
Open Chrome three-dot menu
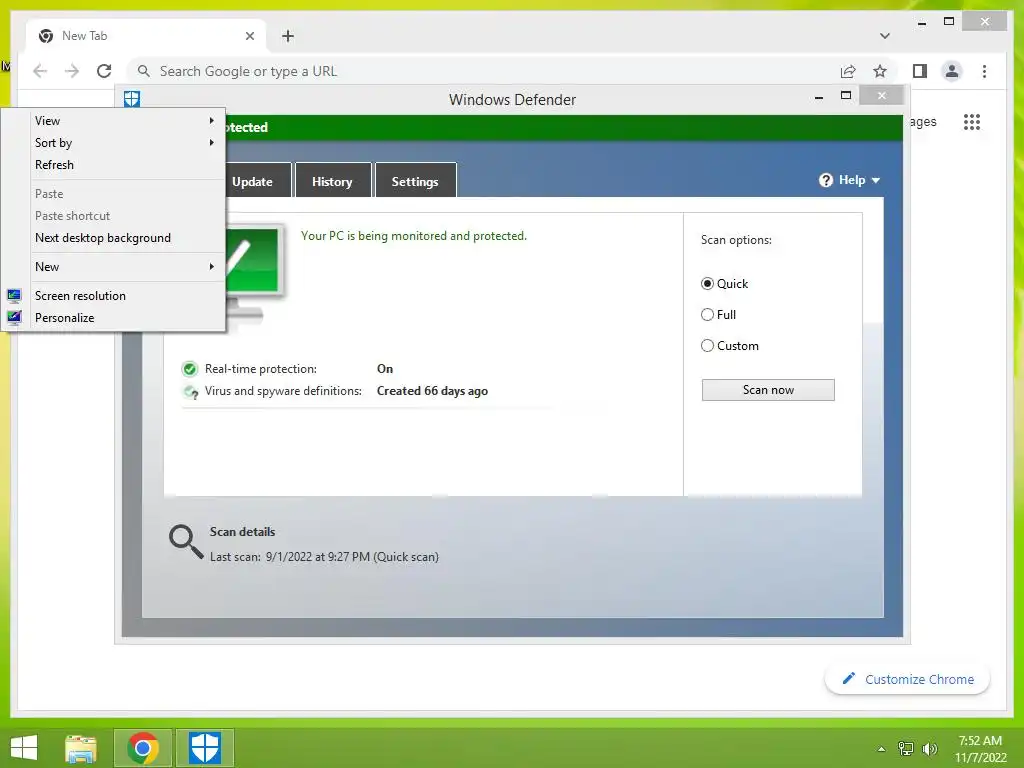[984, 71]
